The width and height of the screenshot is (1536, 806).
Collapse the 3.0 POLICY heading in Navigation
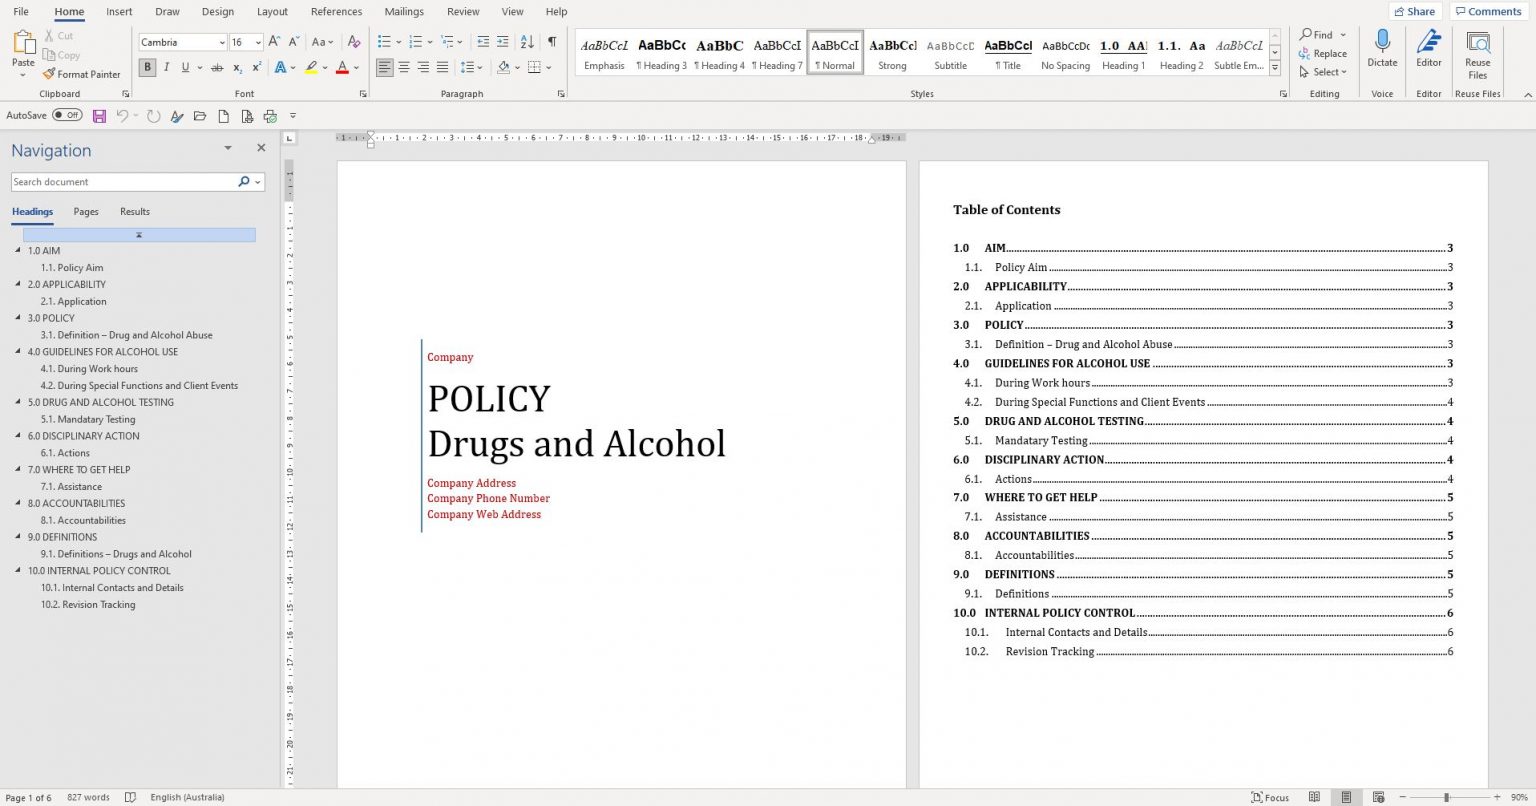pos(17,317)
